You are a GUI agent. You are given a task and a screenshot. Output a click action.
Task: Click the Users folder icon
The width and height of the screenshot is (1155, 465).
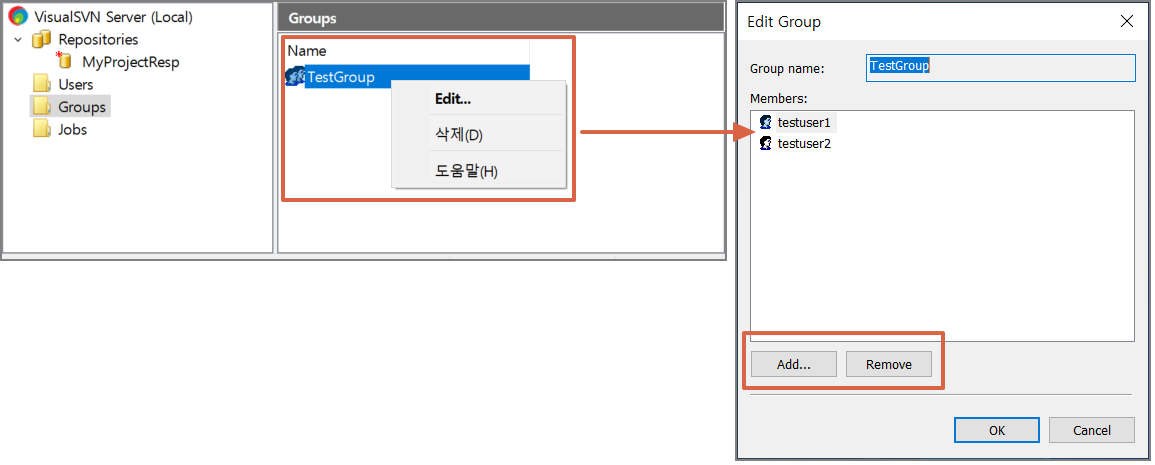click(42, 84)
